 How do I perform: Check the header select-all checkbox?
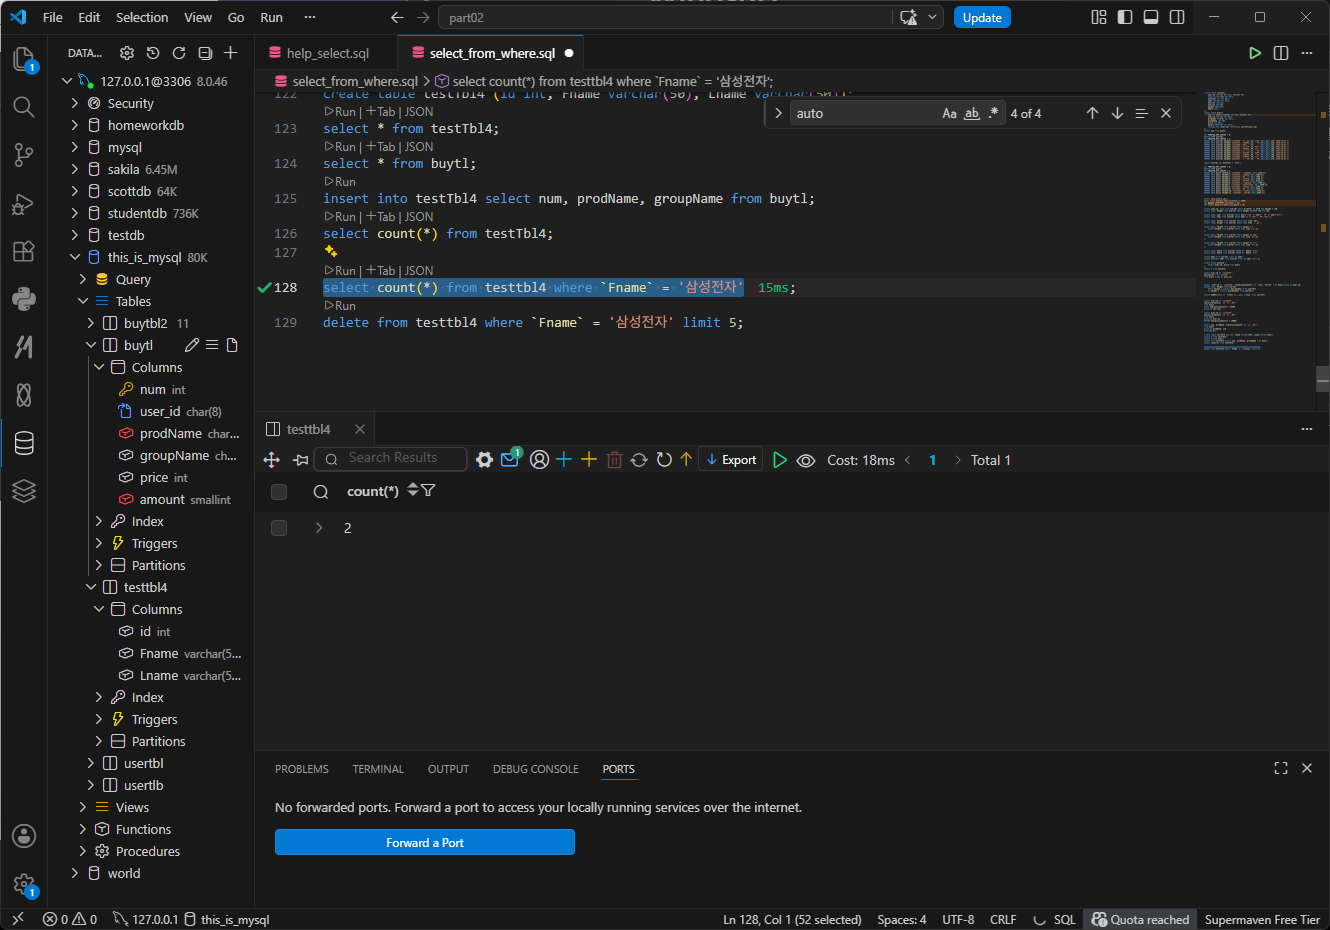(x=279, y=491)
